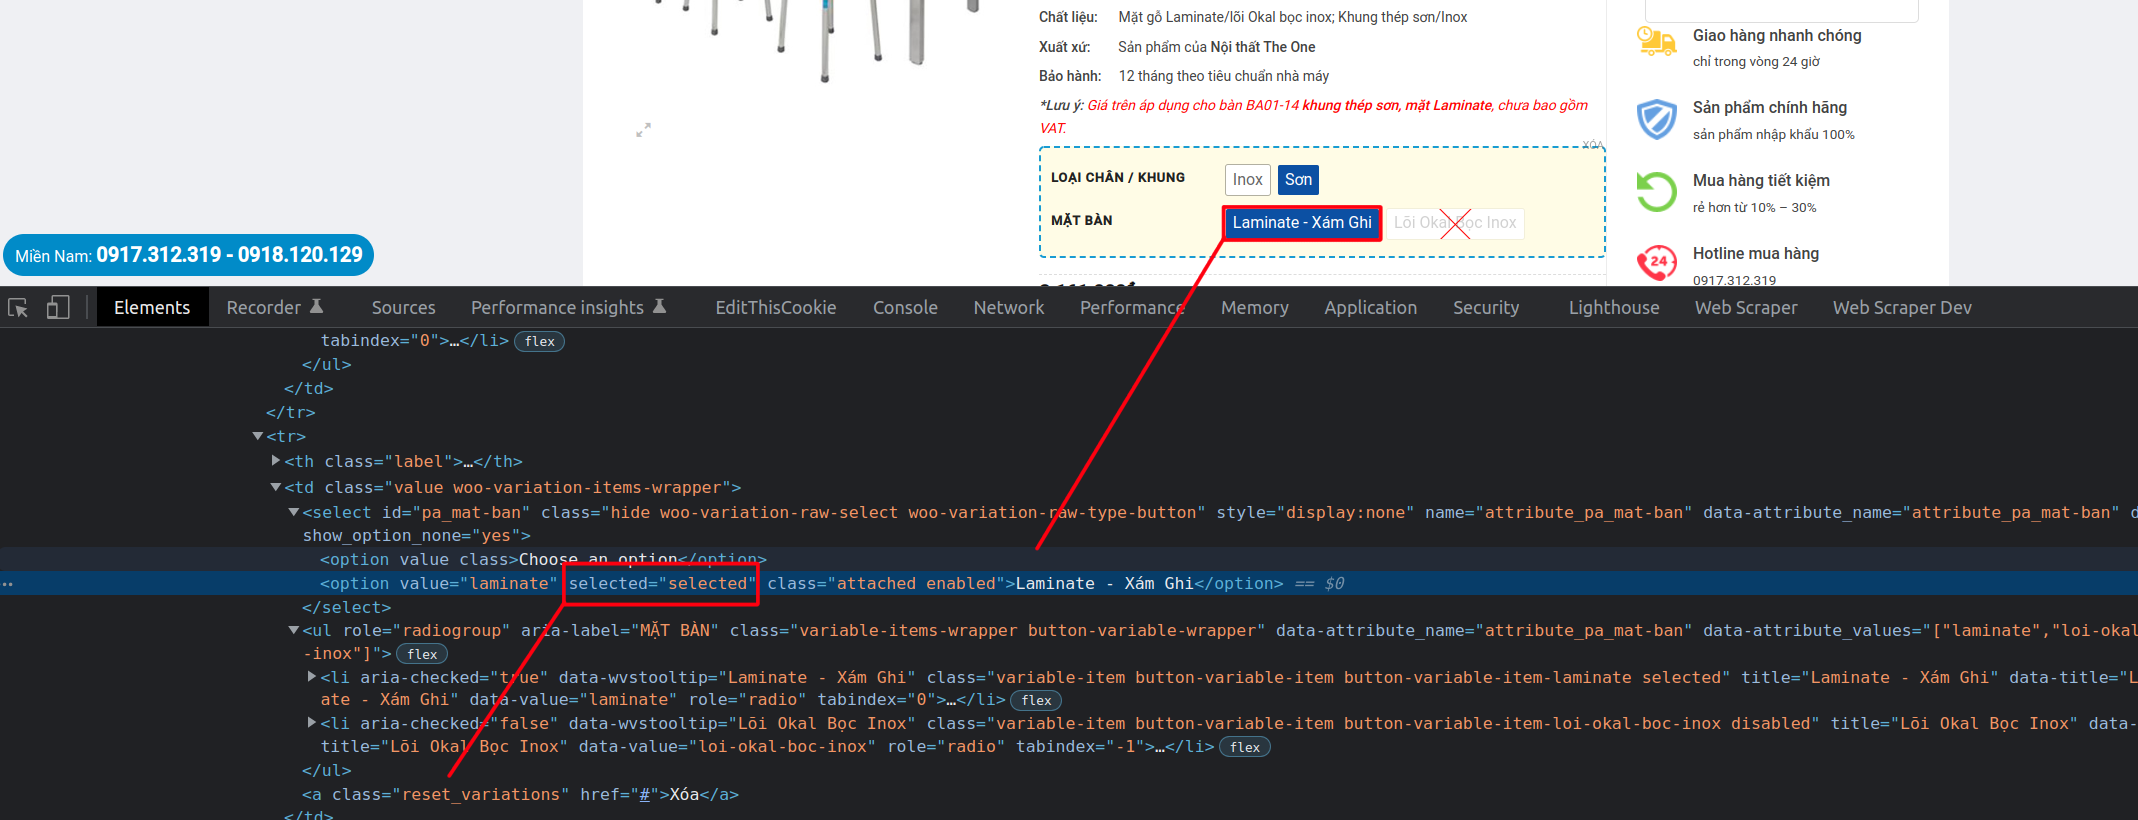The width and height of the screenshot is (2138, 820).
Task: Click the red 24 hotline icon
Action: (1656, 263)
